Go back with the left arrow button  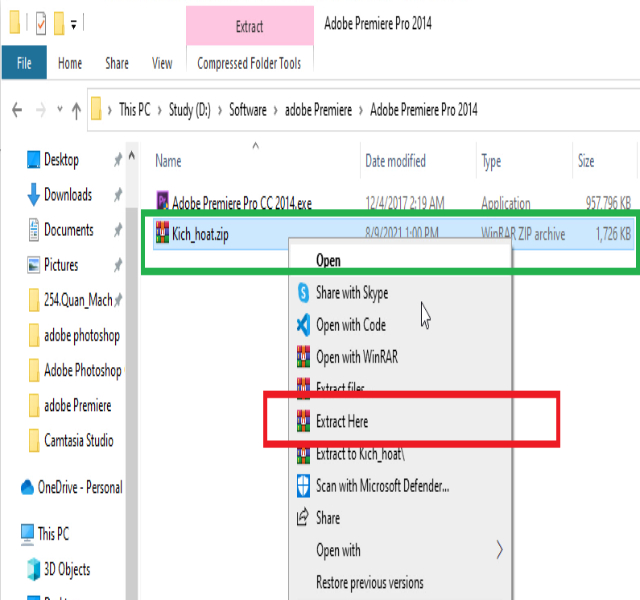[17, 110]
